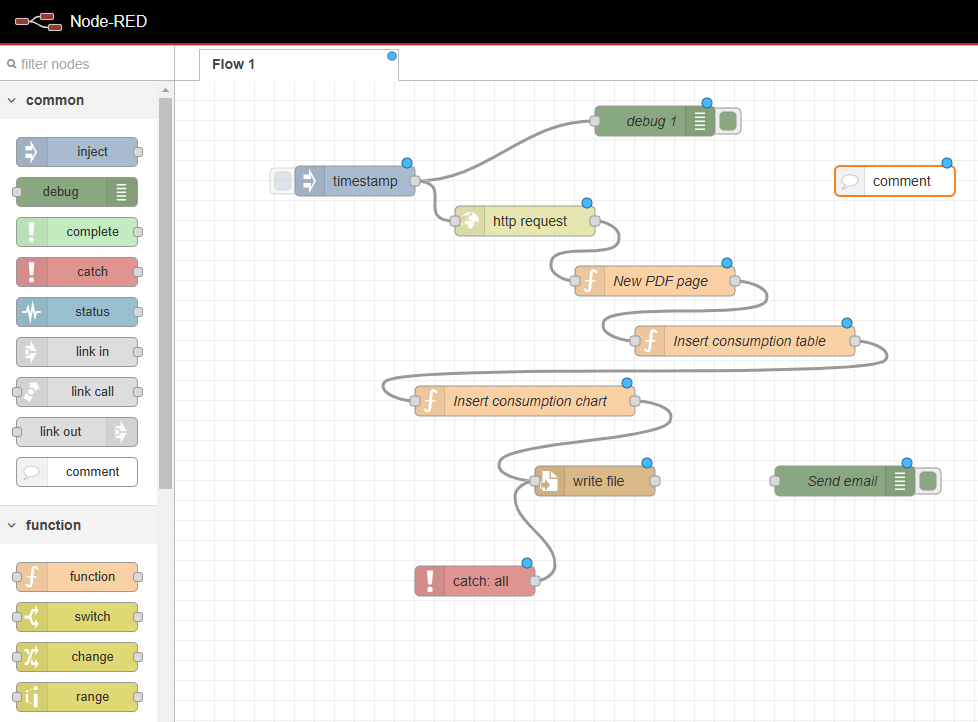Screen dimensions: 978x722
Task: Click the palette scrollbar up arrow
Action: point(165,90)
